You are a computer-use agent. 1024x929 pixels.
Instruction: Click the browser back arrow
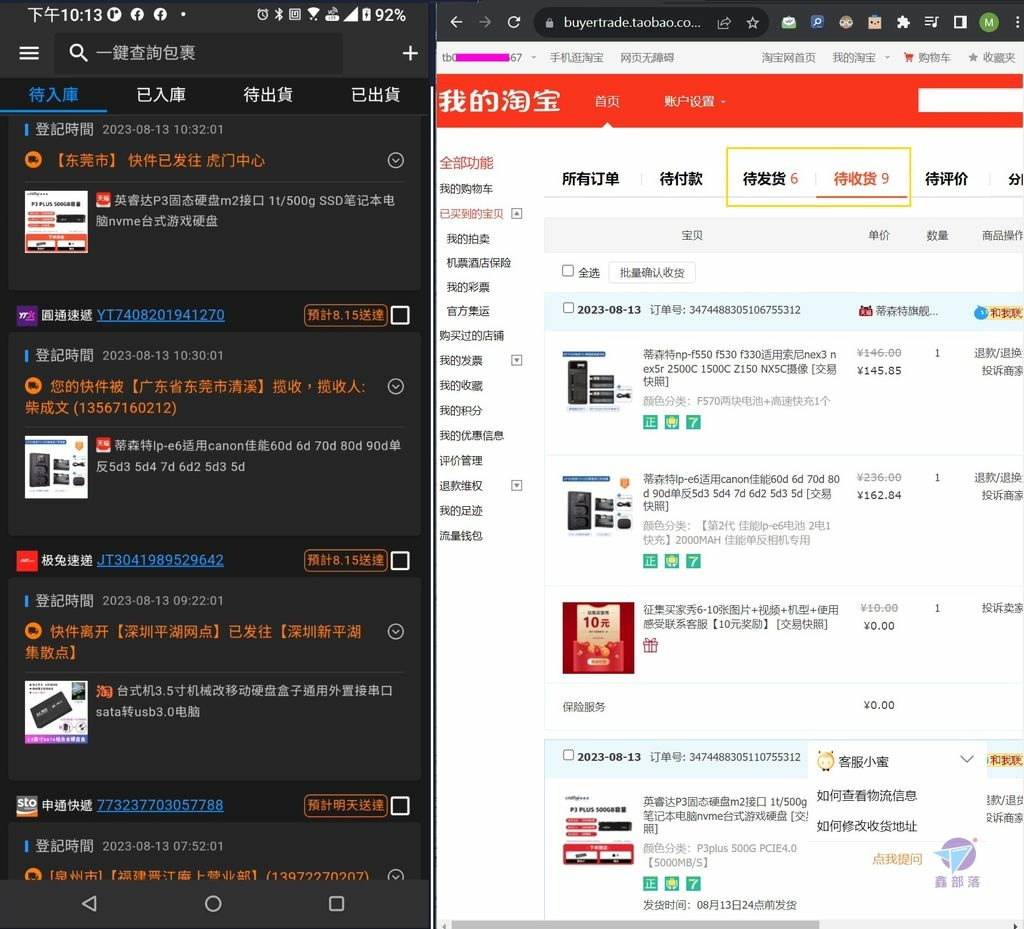[x=456, y=22]
